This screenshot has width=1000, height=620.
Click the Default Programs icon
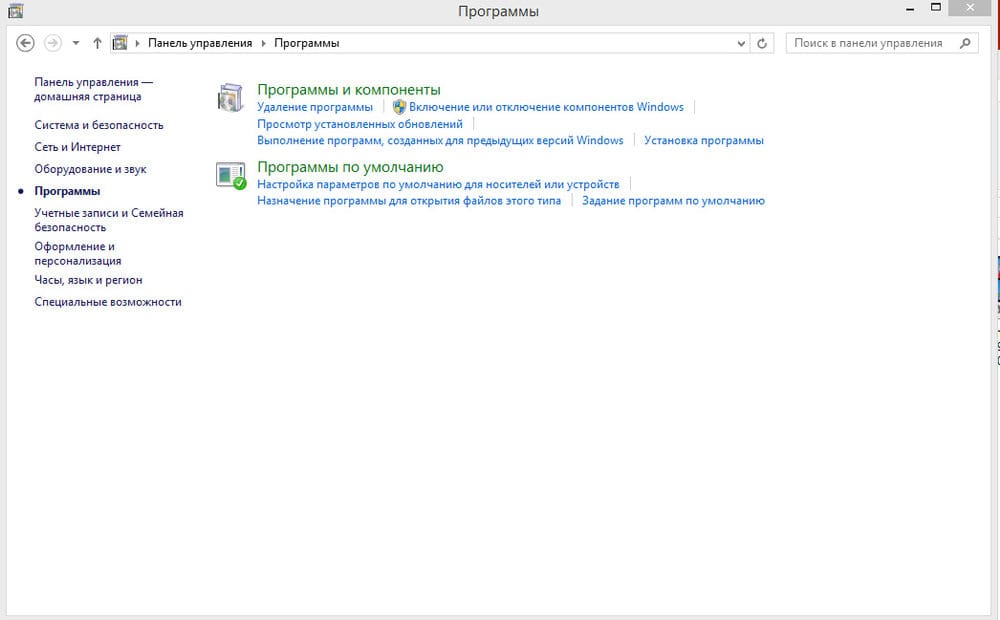[230, 176]
